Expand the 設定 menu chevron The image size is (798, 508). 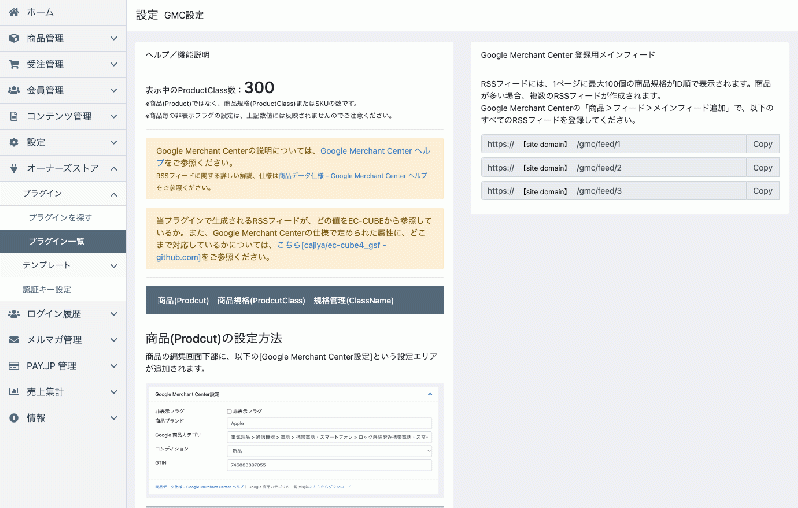click(114, 142)
